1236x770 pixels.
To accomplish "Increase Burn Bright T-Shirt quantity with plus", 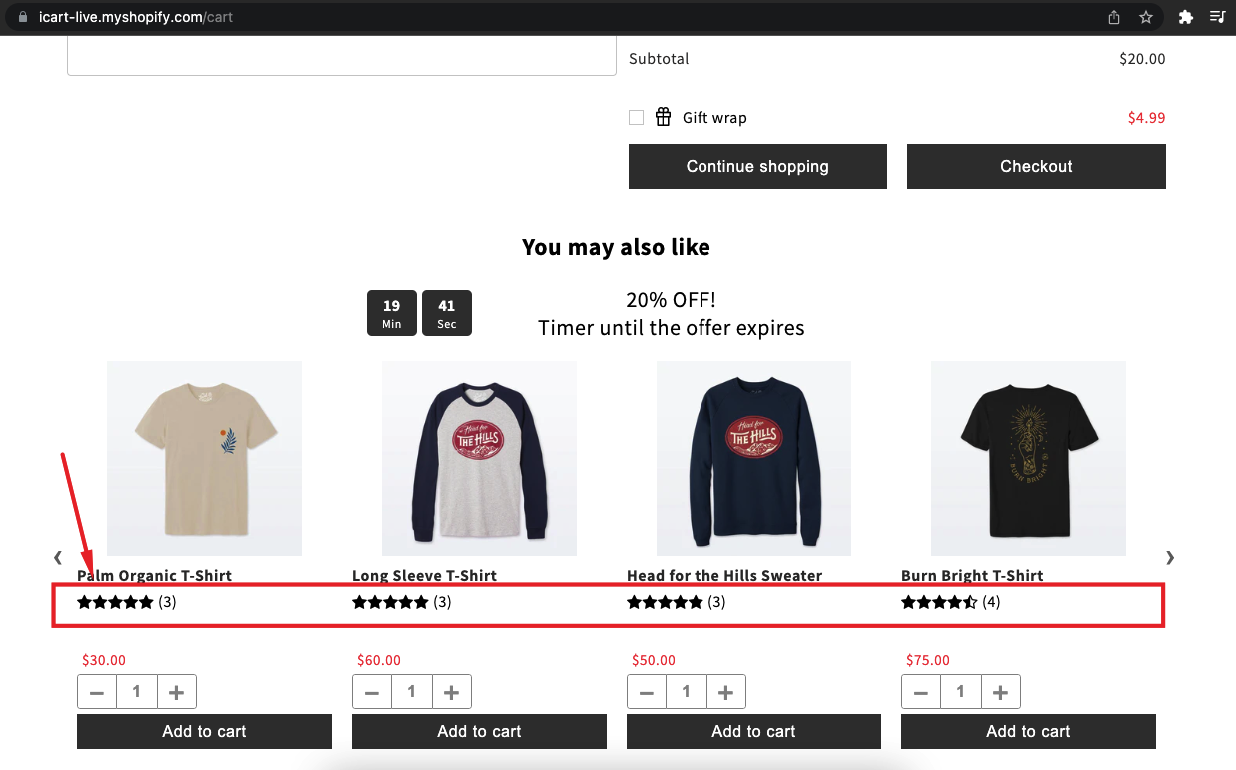I will click(1000, 692).
